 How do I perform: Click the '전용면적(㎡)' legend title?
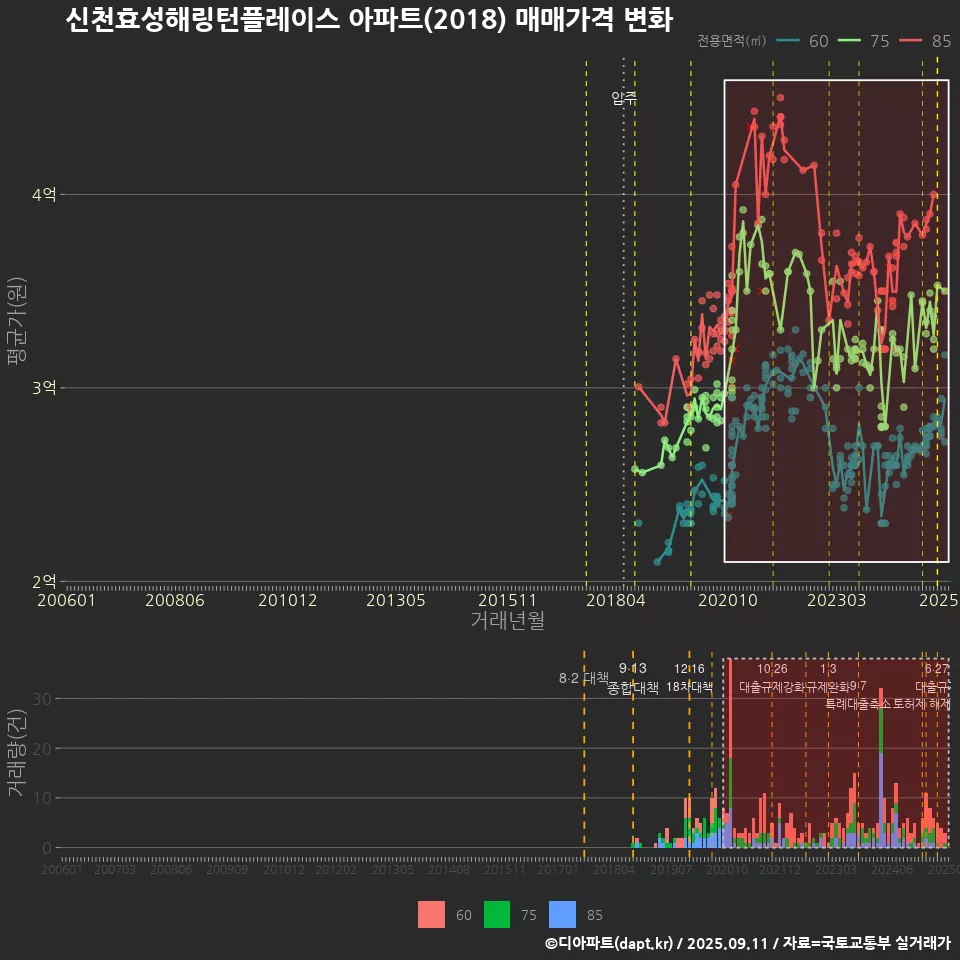click(732, 40)
